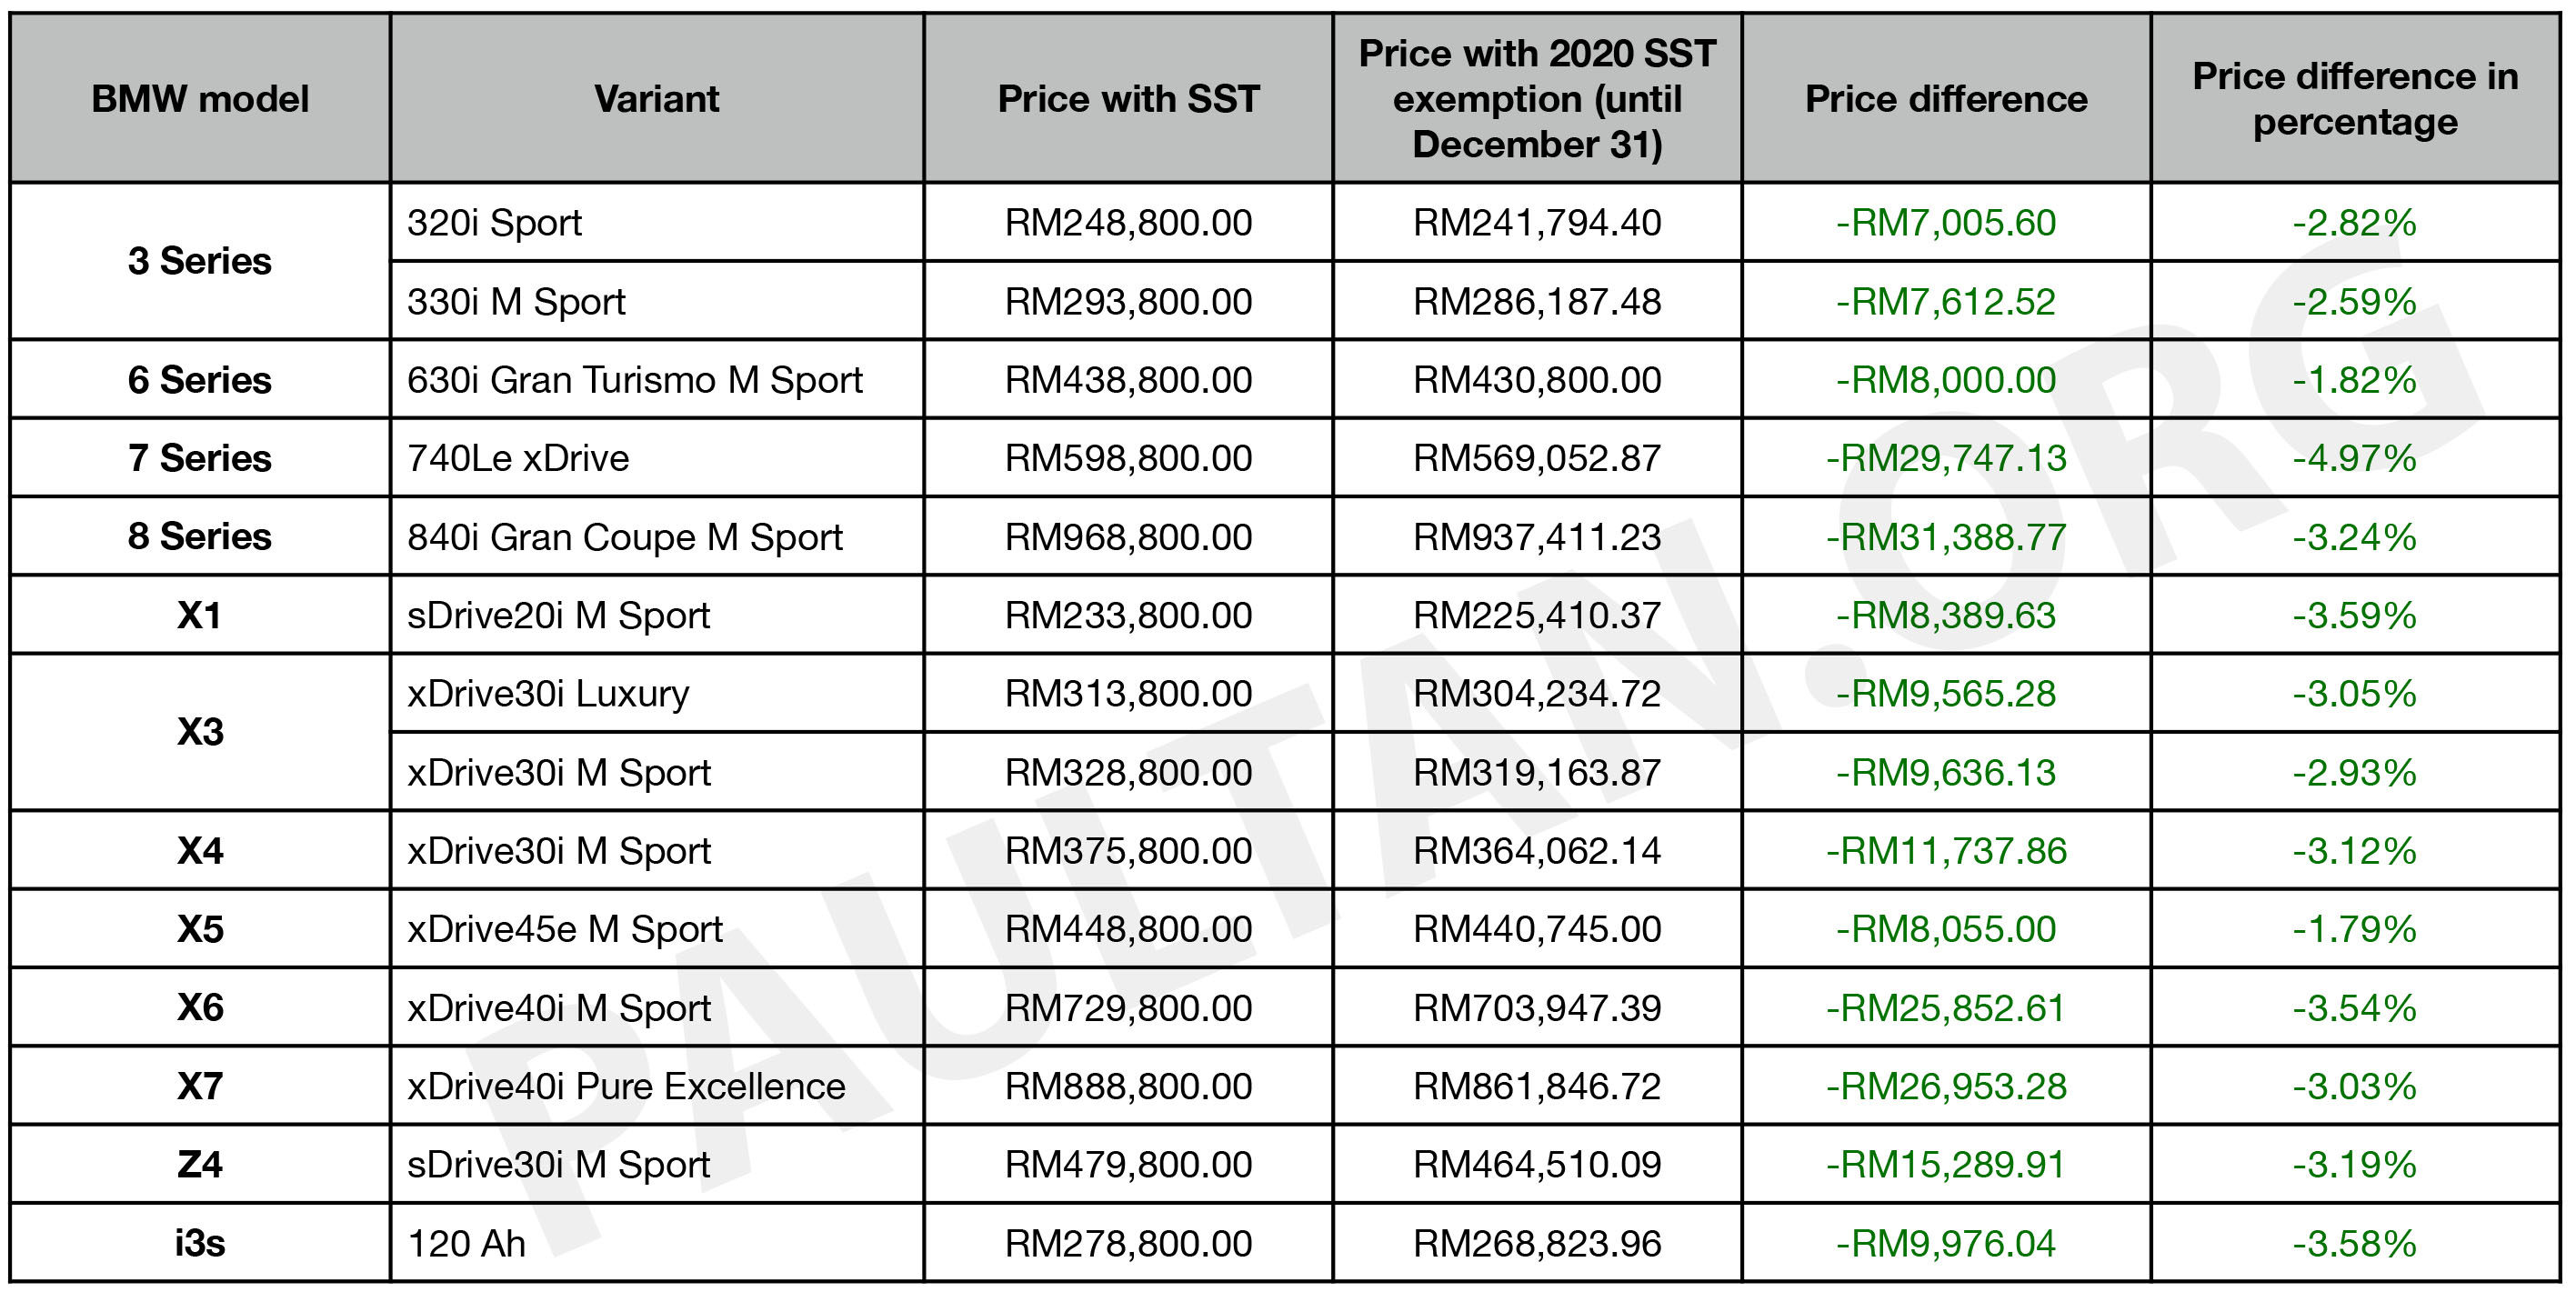Click the Price difference in percentage header

(2355, 98)
